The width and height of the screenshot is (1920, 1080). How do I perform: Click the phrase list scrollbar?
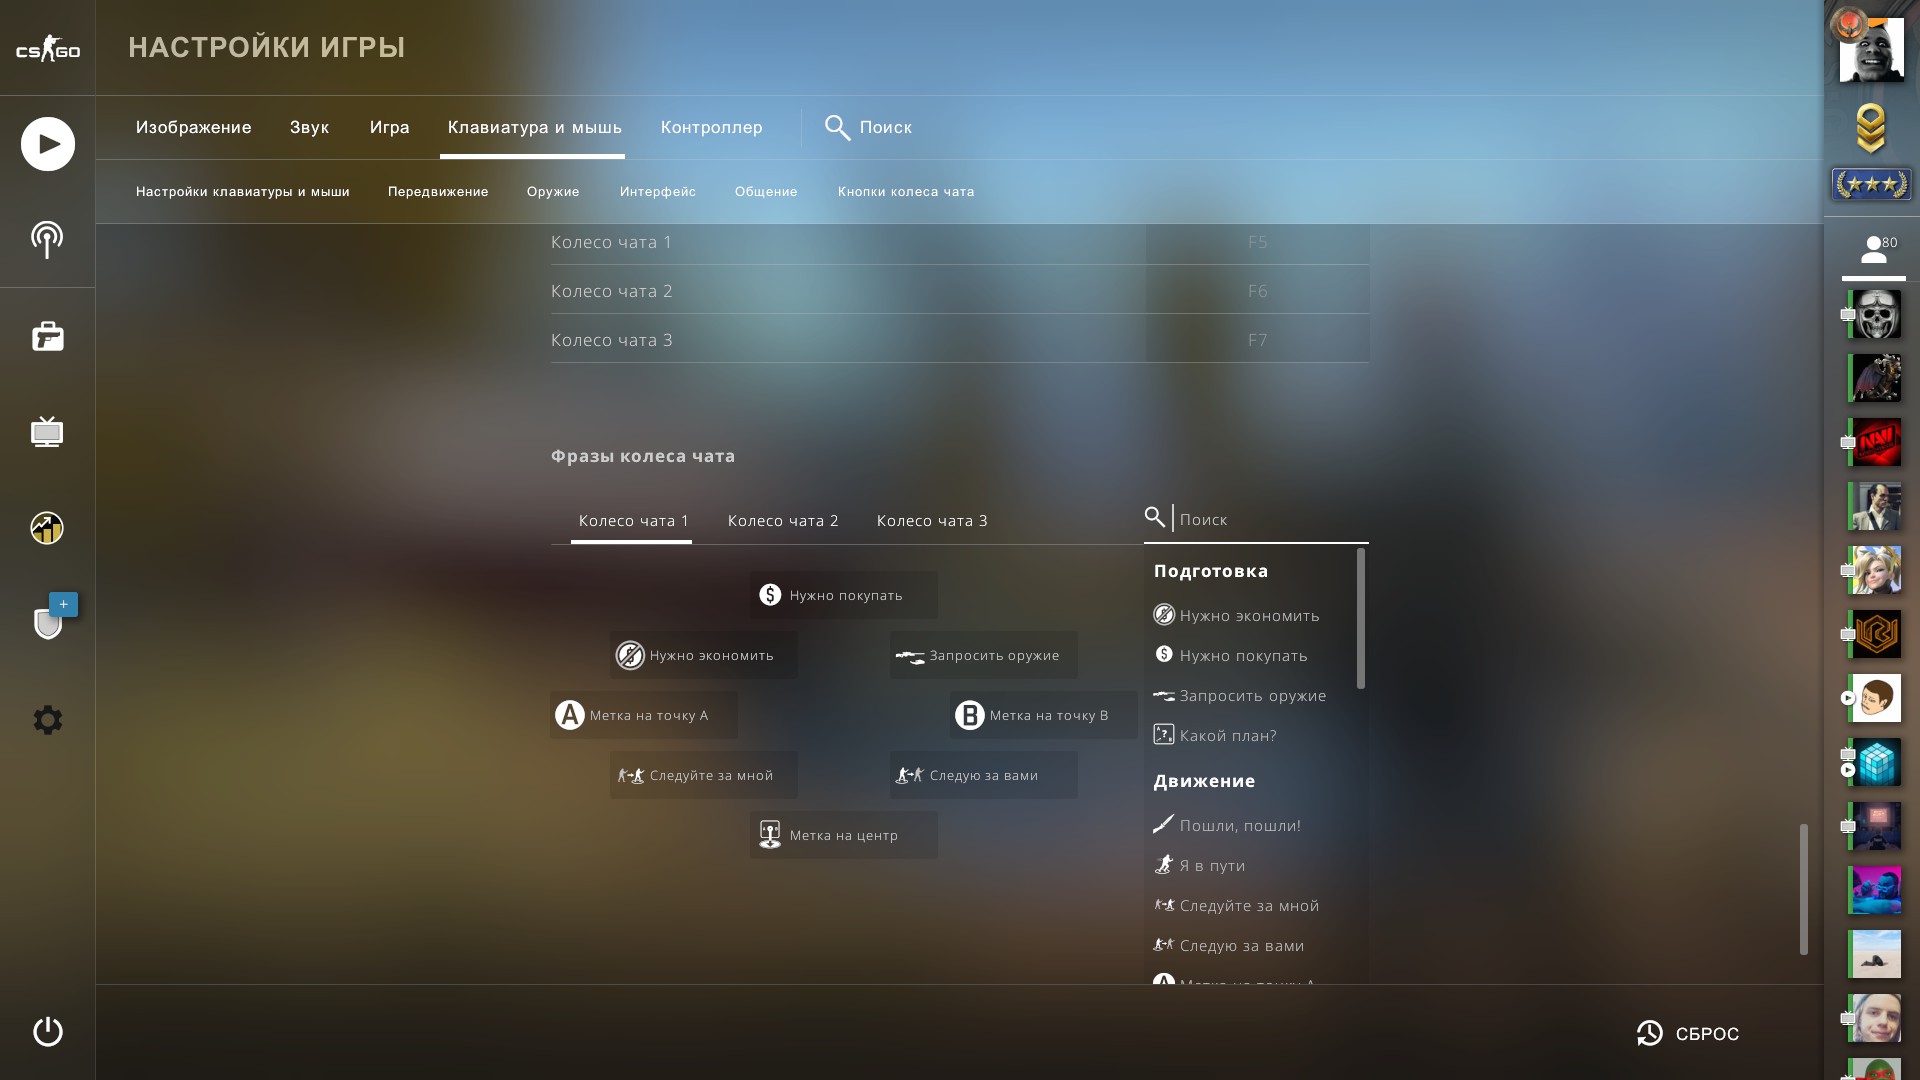[1360, 618]
